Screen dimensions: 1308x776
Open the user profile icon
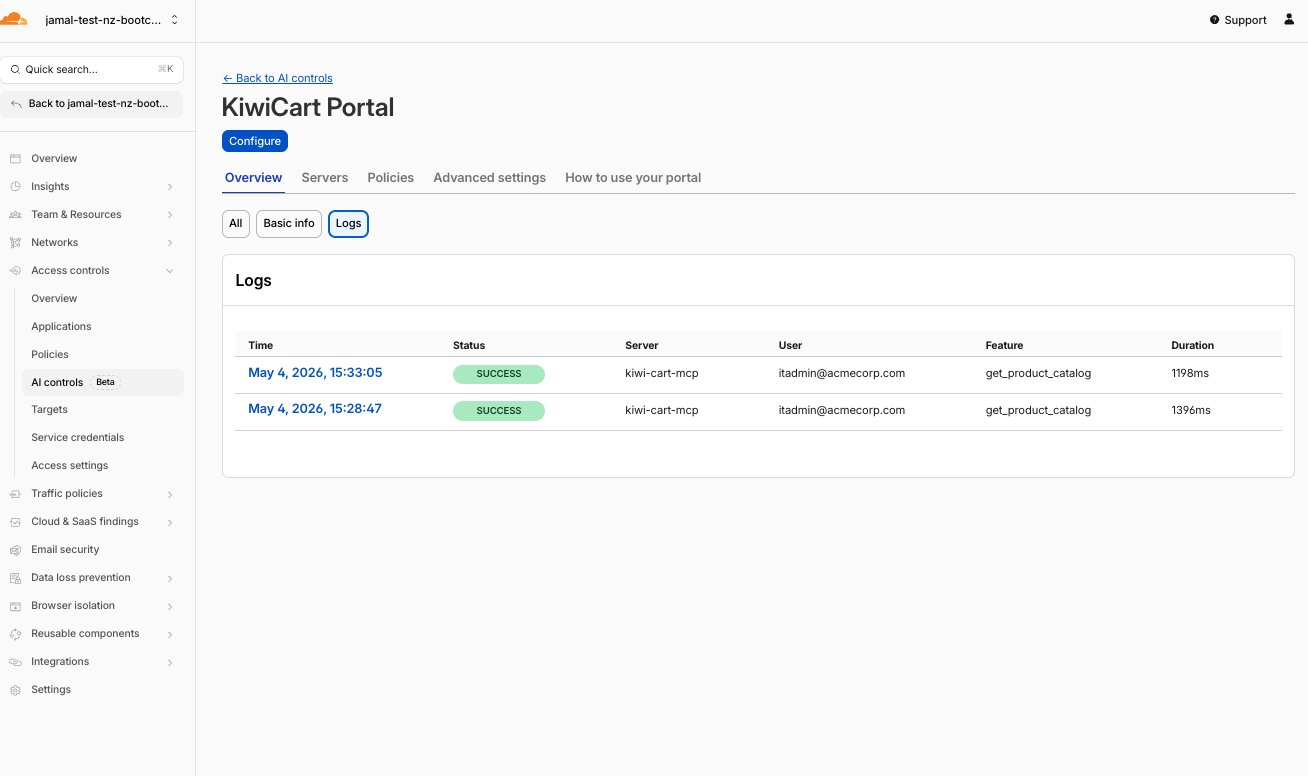(1289, 20)
